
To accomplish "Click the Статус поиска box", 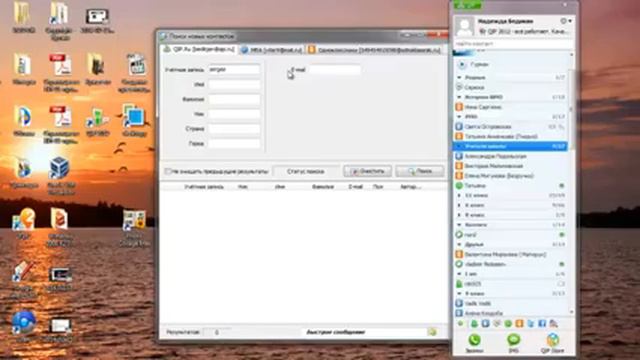I will (306, 171).
